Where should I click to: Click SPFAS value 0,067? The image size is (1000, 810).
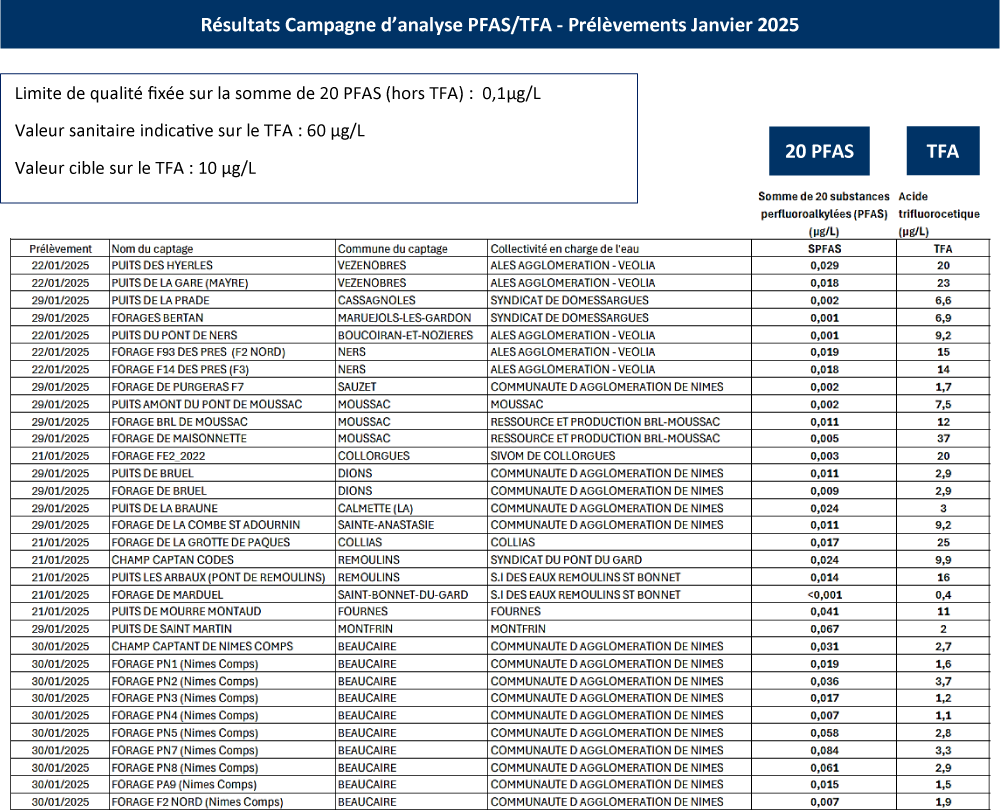click(x=825, y=629)
